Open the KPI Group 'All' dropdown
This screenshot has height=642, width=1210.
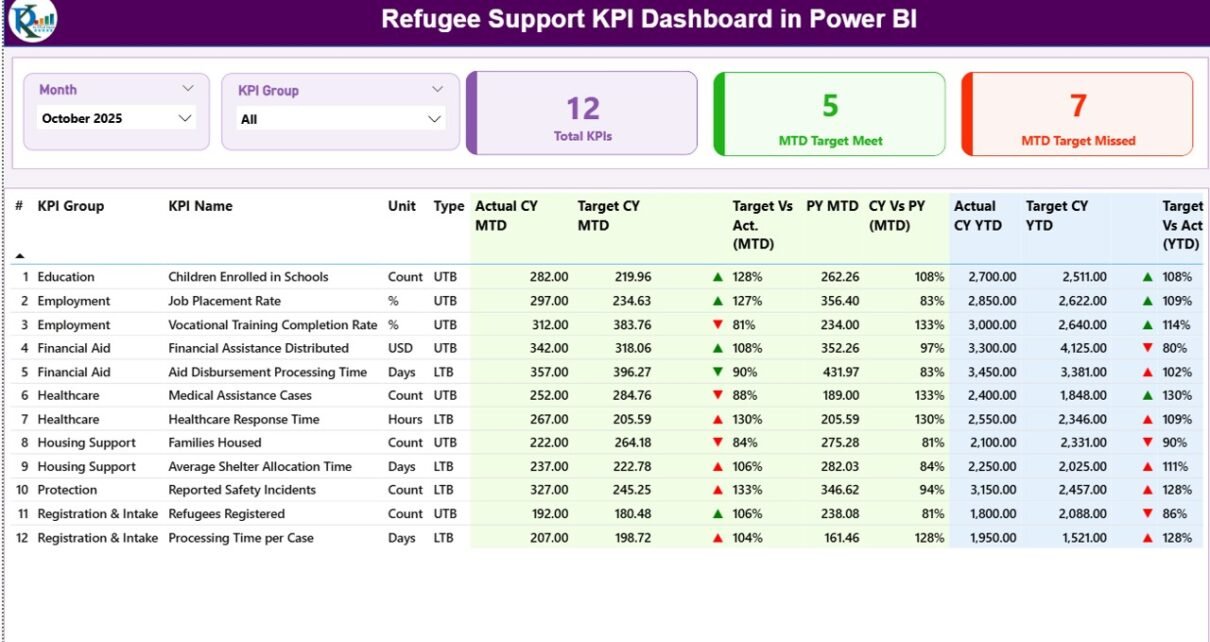pos(434,119)
